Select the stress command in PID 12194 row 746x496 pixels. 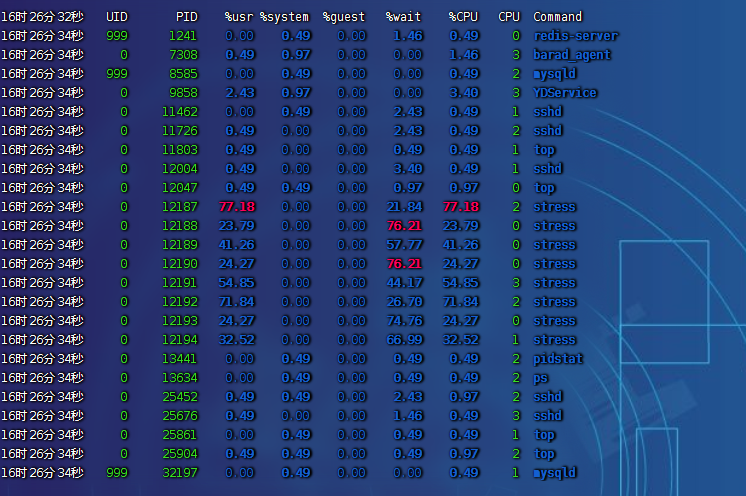[554, 340]
